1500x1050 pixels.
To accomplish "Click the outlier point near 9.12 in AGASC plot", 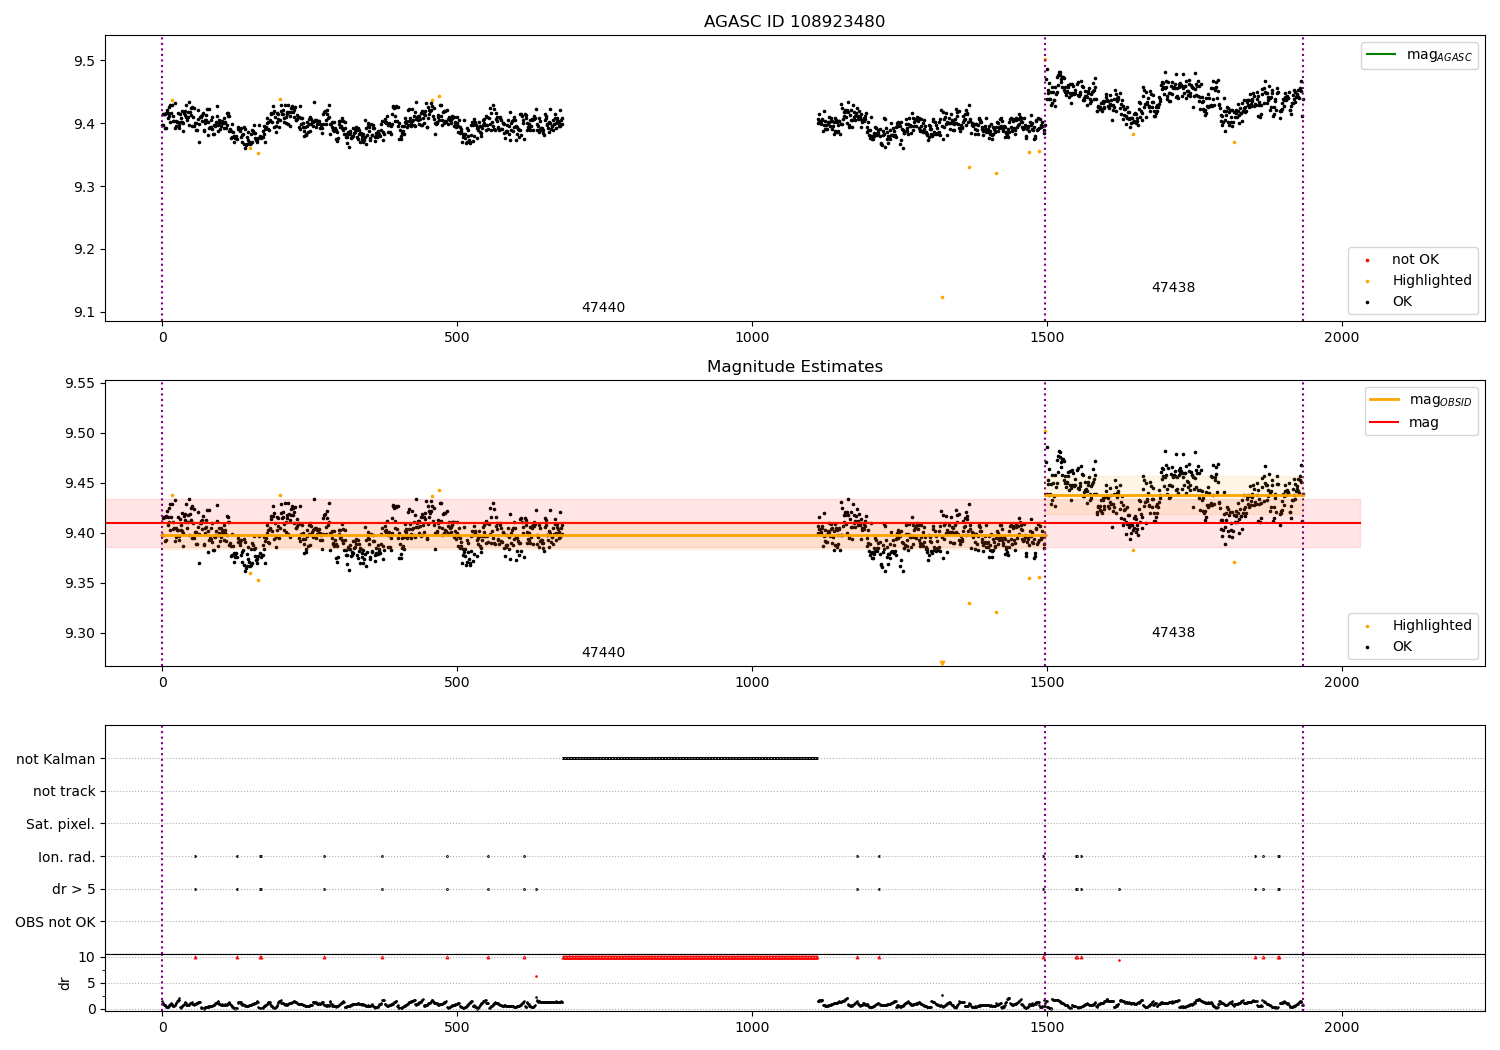I will pyautogui.click(x=942, y=297).
